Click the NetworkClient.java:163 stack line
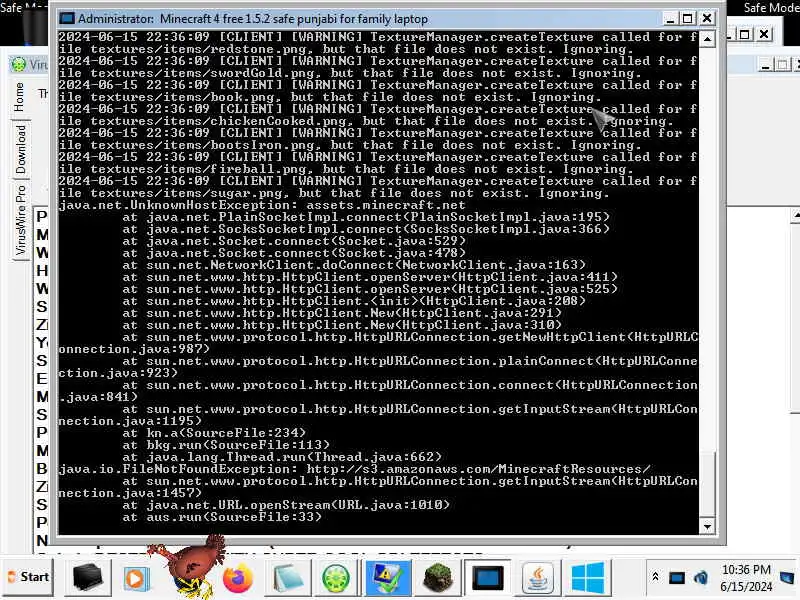800x600 pixels. 354,265
